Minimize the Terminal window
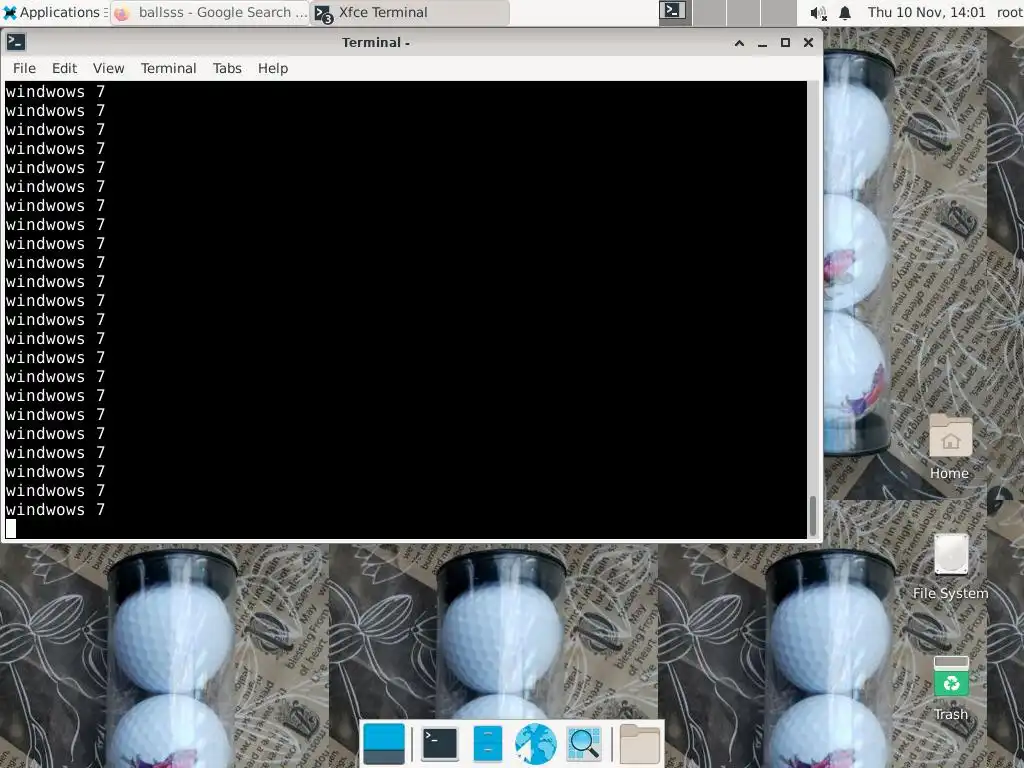The image size is (1024, 768). [x=762, y=42]
